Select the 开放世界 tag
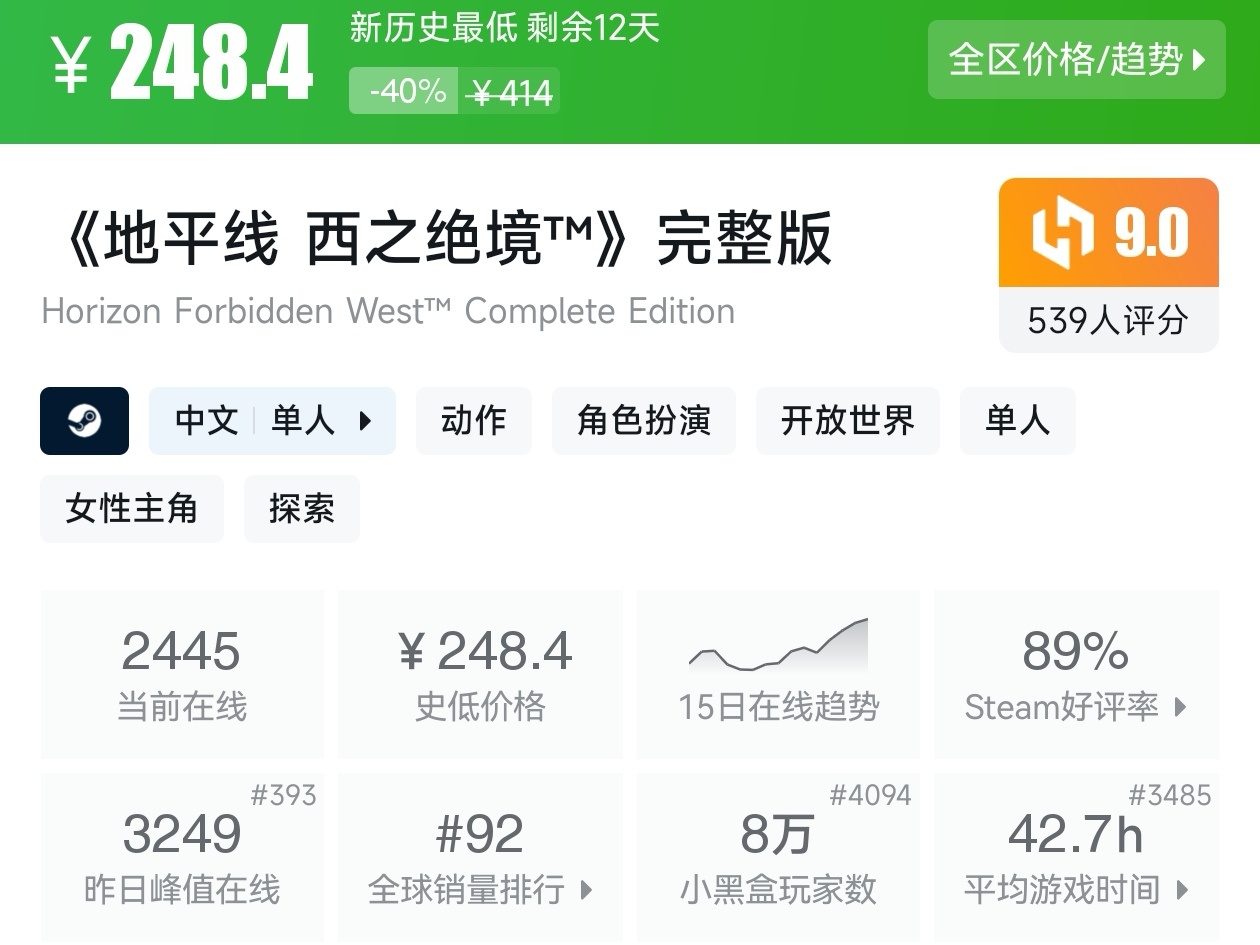Image resolution: width=1260 pixels, height=945 pixels. 848,421
